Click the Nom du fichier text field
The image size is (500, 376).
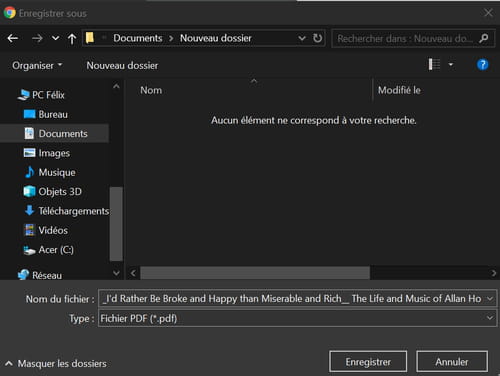coord(292,299)
